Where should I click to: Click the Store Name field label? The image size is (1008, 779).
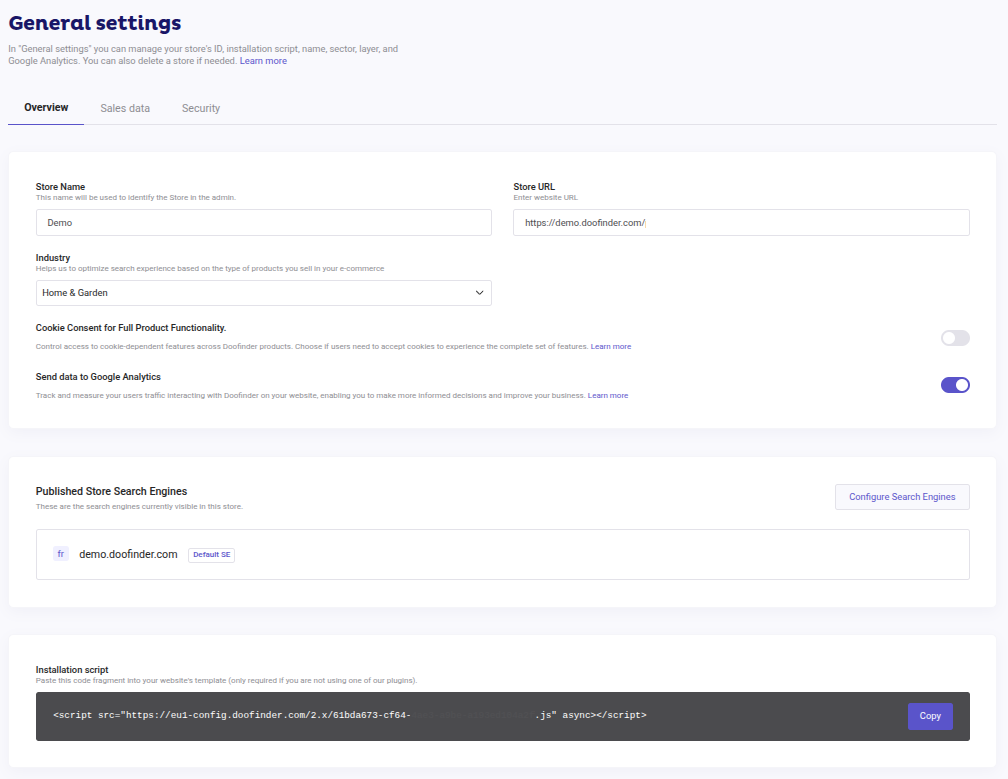tap(60, 187)
